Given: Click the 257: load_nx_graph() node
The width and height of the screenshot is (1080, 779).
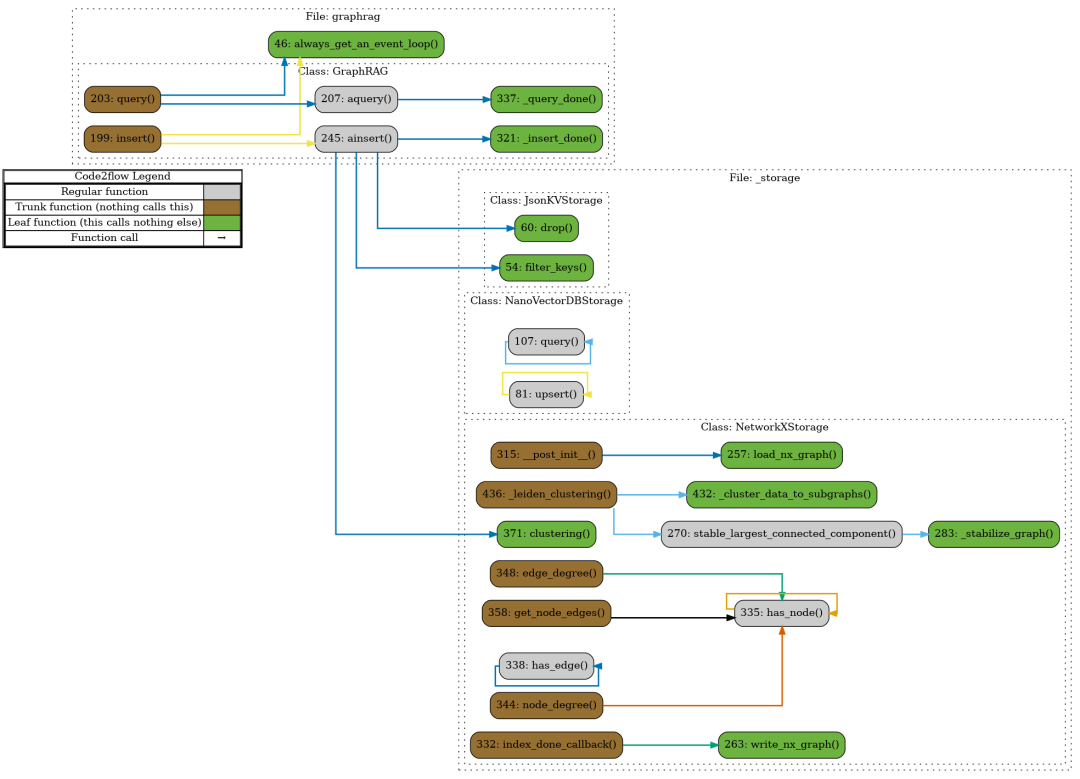Looking at the screenshot, I should [782, 455].
